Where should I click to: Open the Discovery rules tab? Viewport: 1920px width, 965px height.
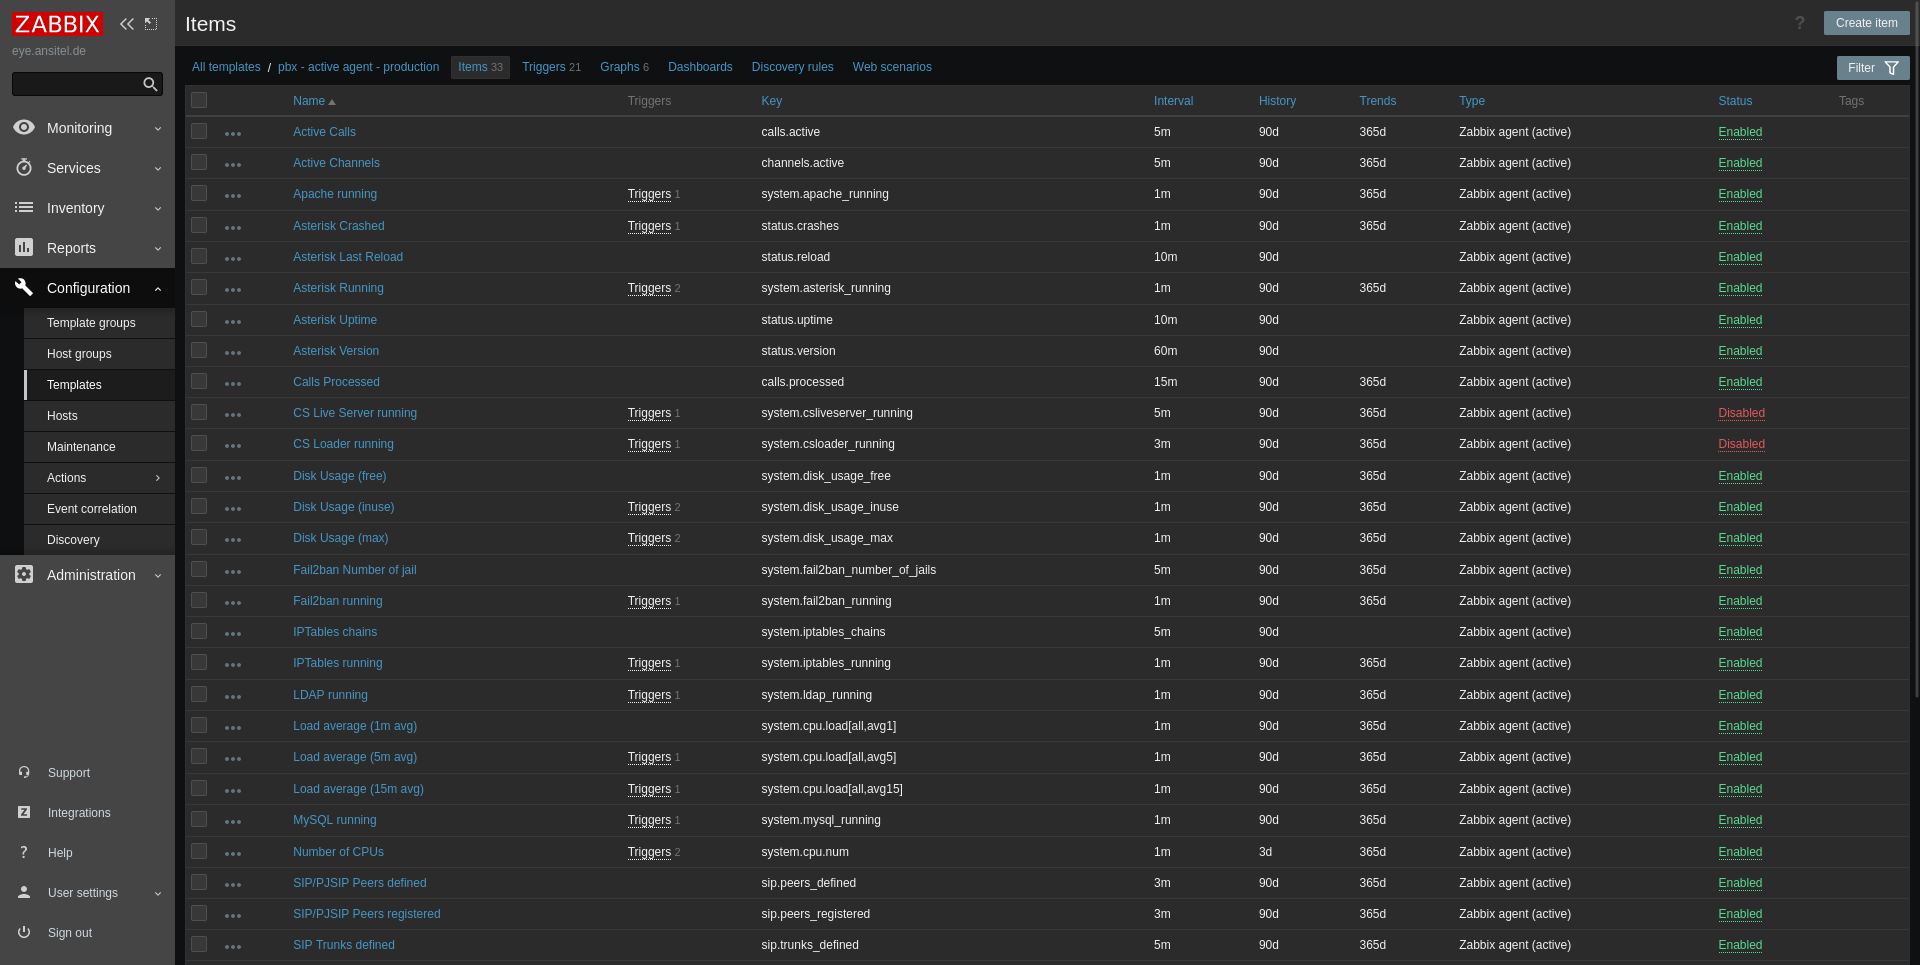click(x=792, y=67)
